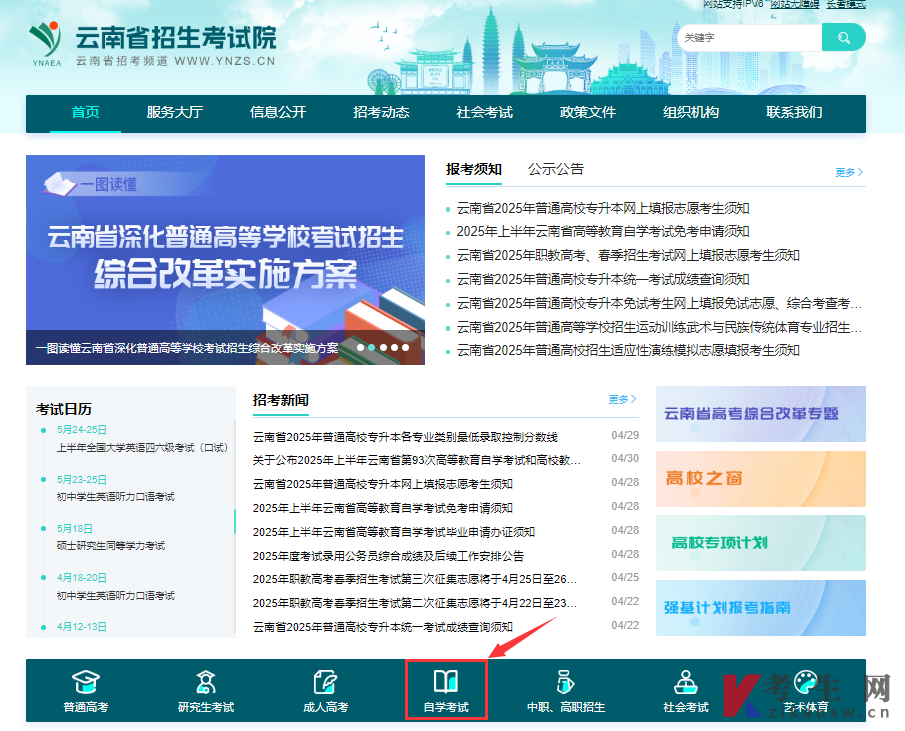This screenshot has height=731, width=905.
Task: Open the 社会考试 navigation menu
Action: 485,112
